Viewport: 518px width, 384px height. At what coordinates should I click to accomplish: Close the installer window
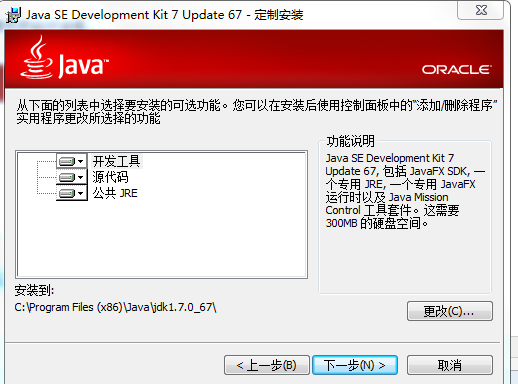point(481,10)
